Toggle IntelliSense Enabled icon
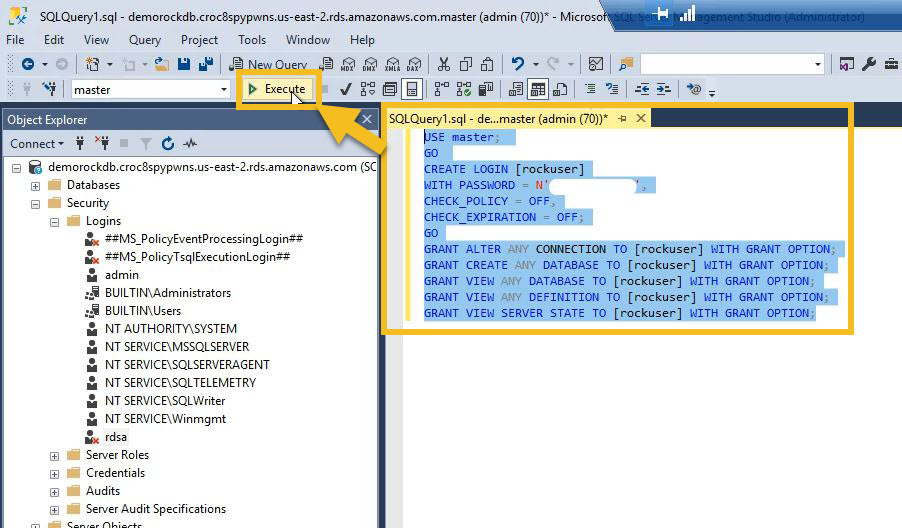 (x=412, y=89)
